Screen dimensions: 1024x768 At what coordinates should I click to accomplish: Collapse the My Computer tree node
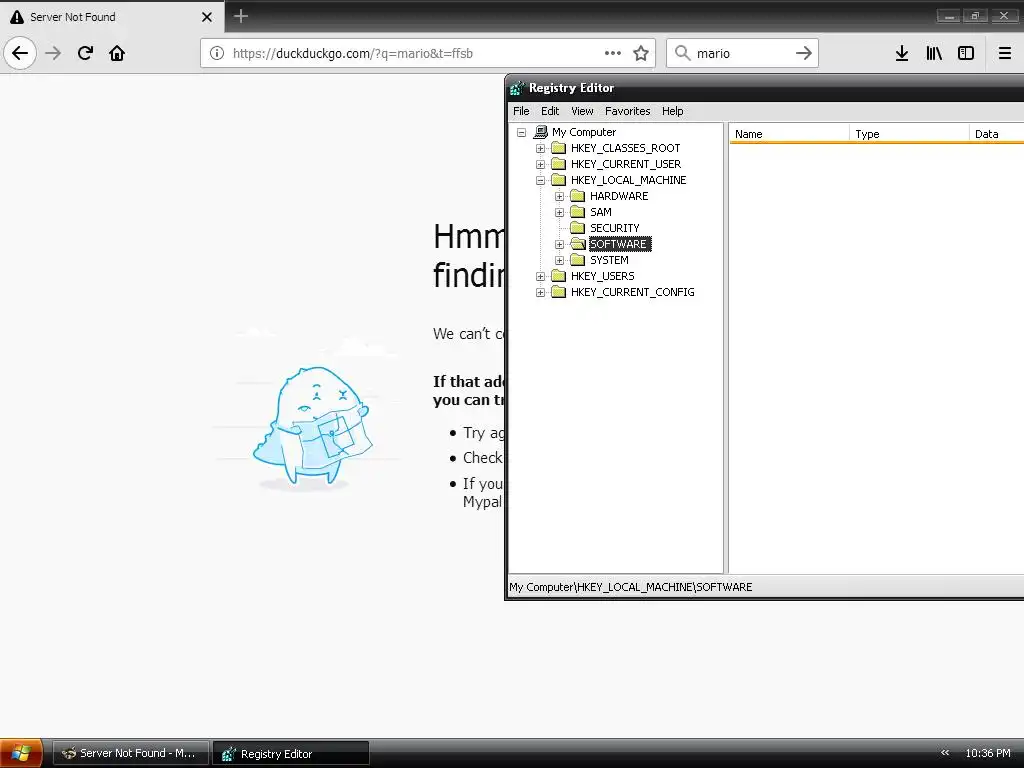click(521, 133)
